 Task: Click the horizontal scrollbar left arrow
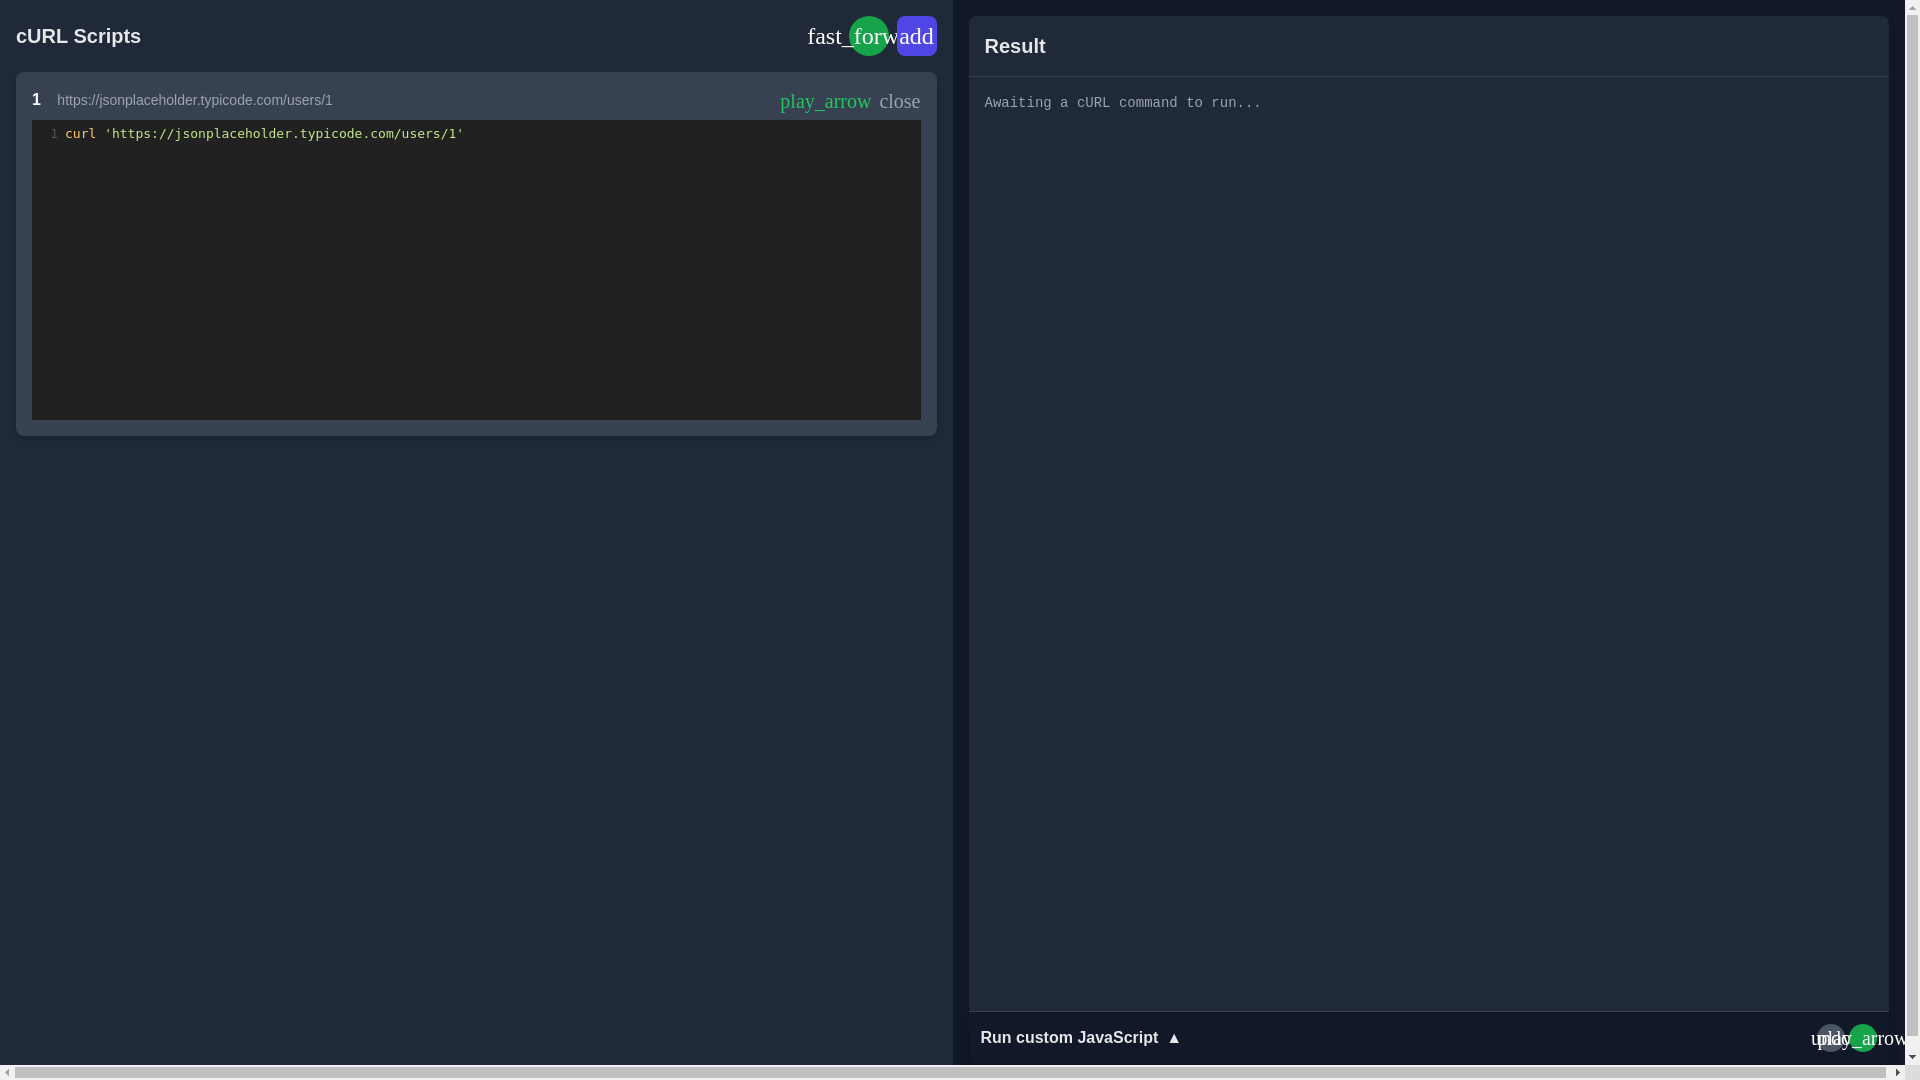point(7,1072)
